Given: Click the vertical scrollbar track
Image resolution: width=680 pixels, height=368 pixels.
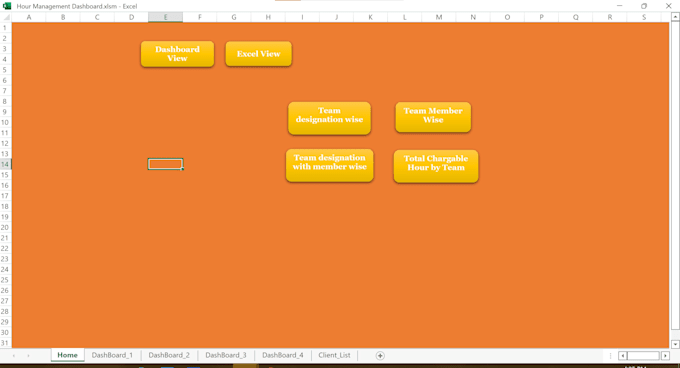Looking at the screenshot, I should 675,181.
